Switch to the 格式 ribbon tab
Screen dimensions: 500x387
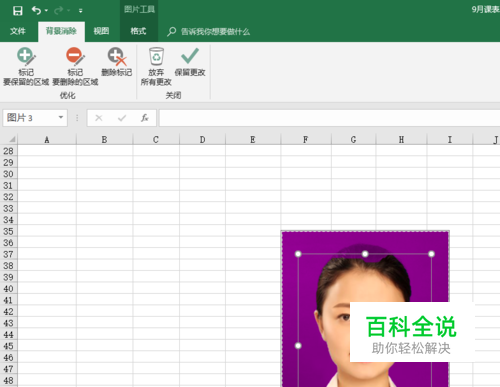(x=138, y=31)
